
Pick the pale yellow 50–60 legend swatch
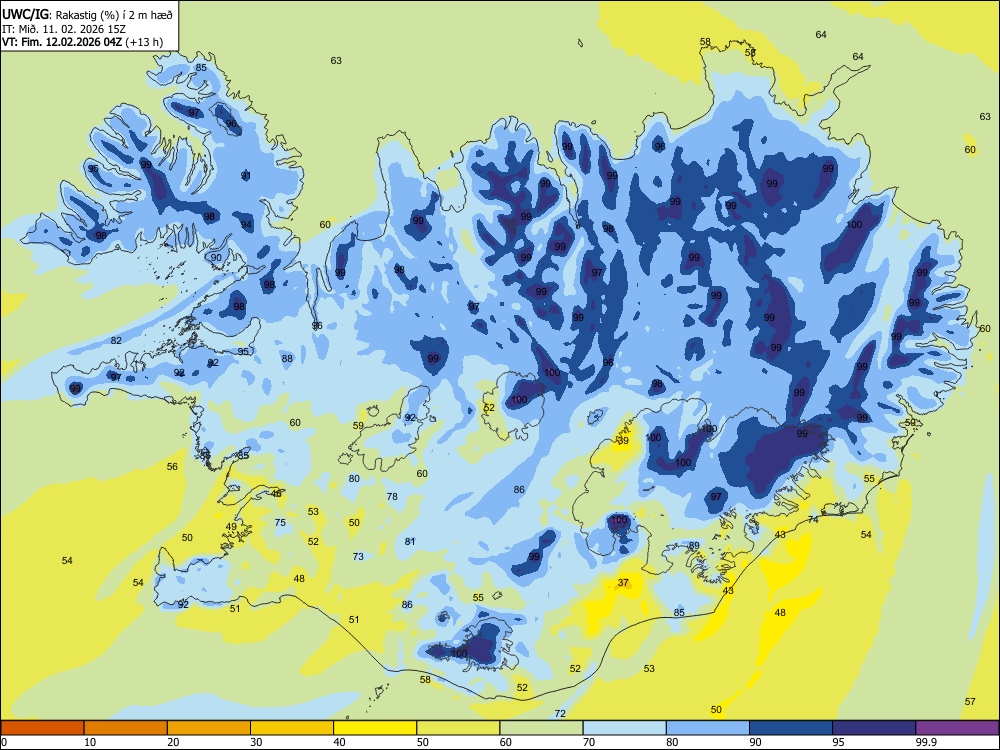458,728
